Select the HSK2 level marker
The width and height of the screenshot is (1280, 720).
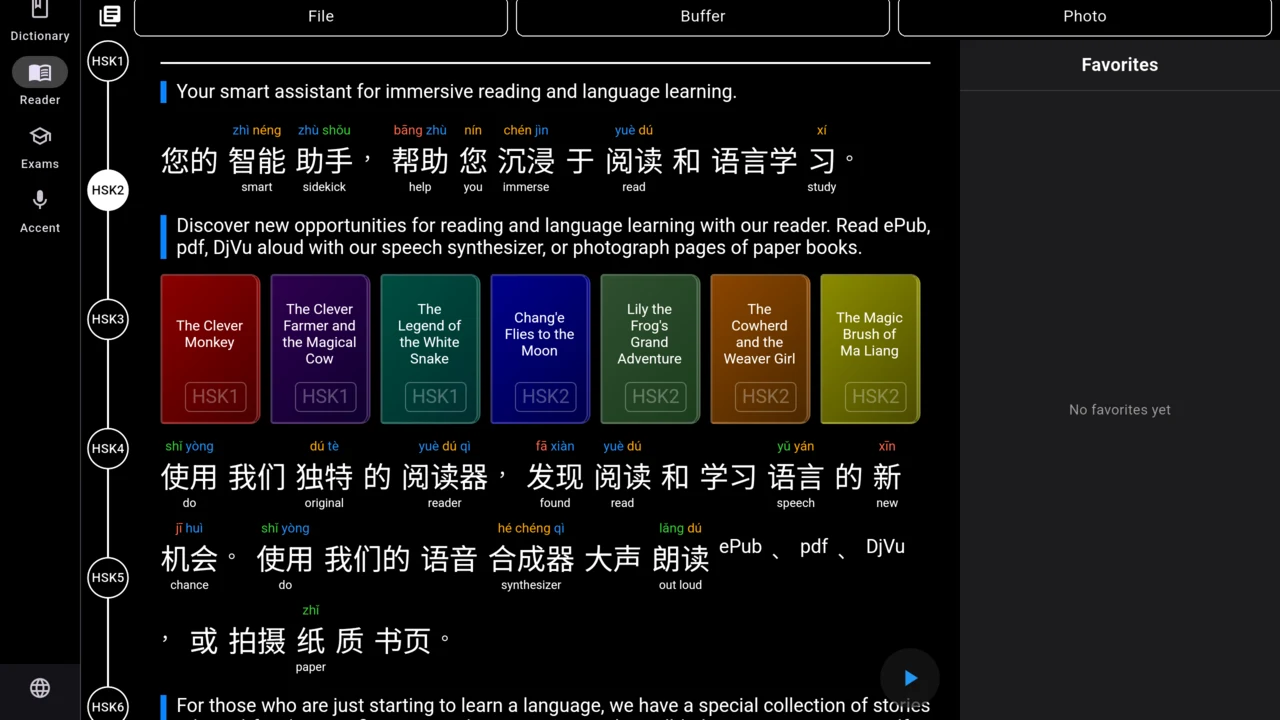click(108, 190)
